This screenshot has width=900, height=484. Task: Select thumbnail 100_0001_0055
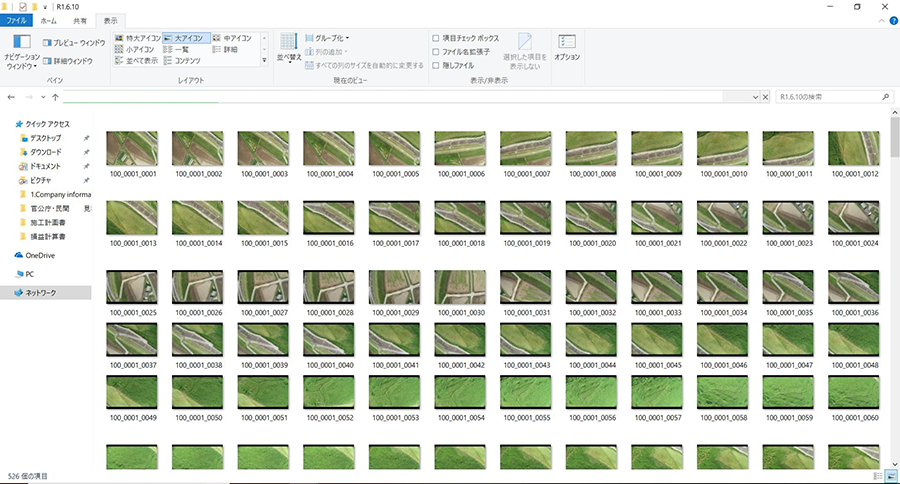(526, 392)
